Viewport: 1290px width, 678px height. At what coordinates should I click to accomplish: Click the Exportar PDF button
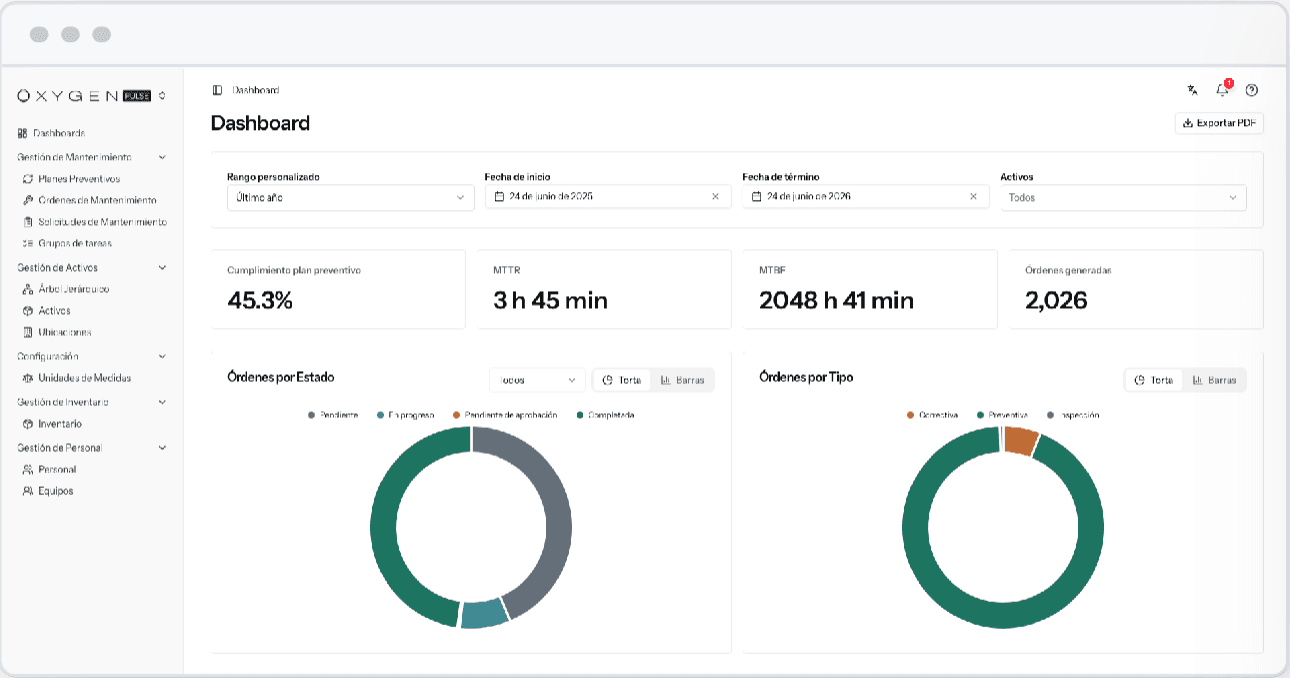1219,123
